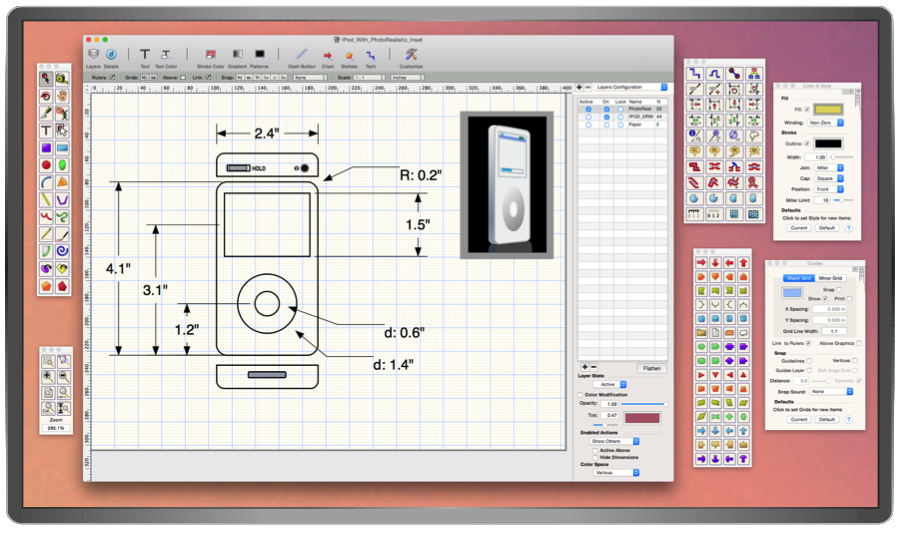
Task: Click the yellow Fill color swatch
Action: [828, 109]
